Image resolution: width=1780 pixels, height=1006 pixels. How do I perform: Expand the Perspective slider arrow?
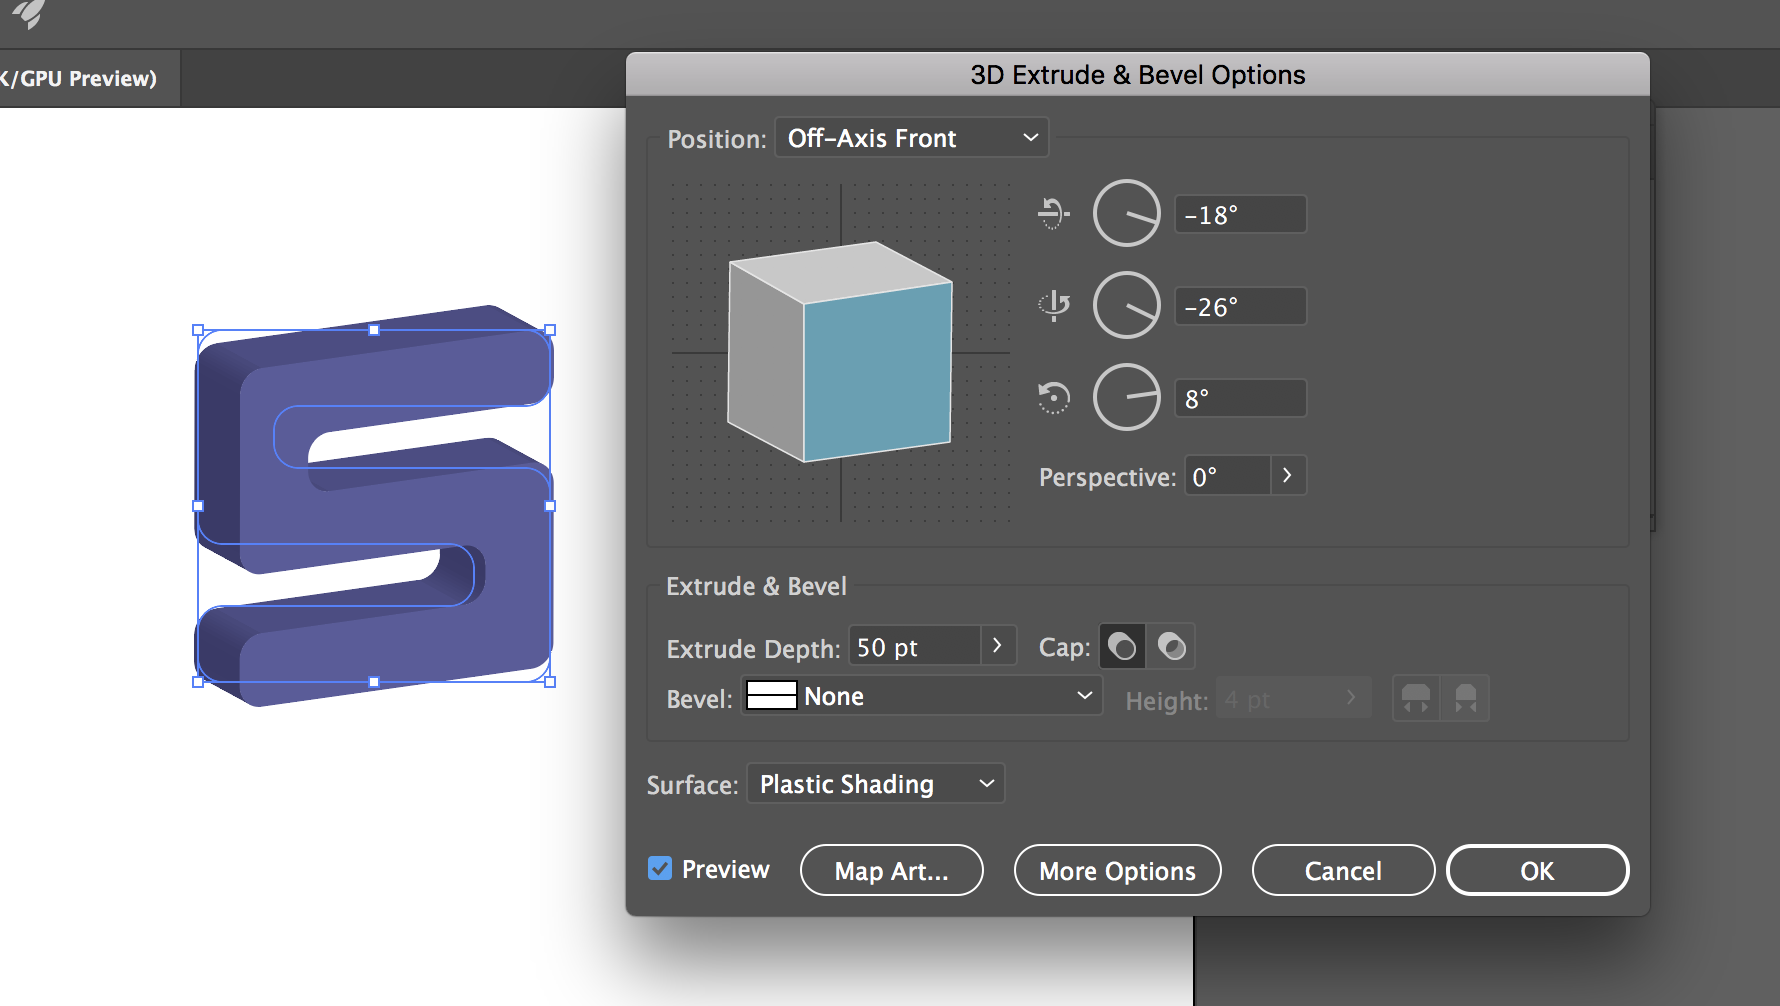coord(1288,476)
